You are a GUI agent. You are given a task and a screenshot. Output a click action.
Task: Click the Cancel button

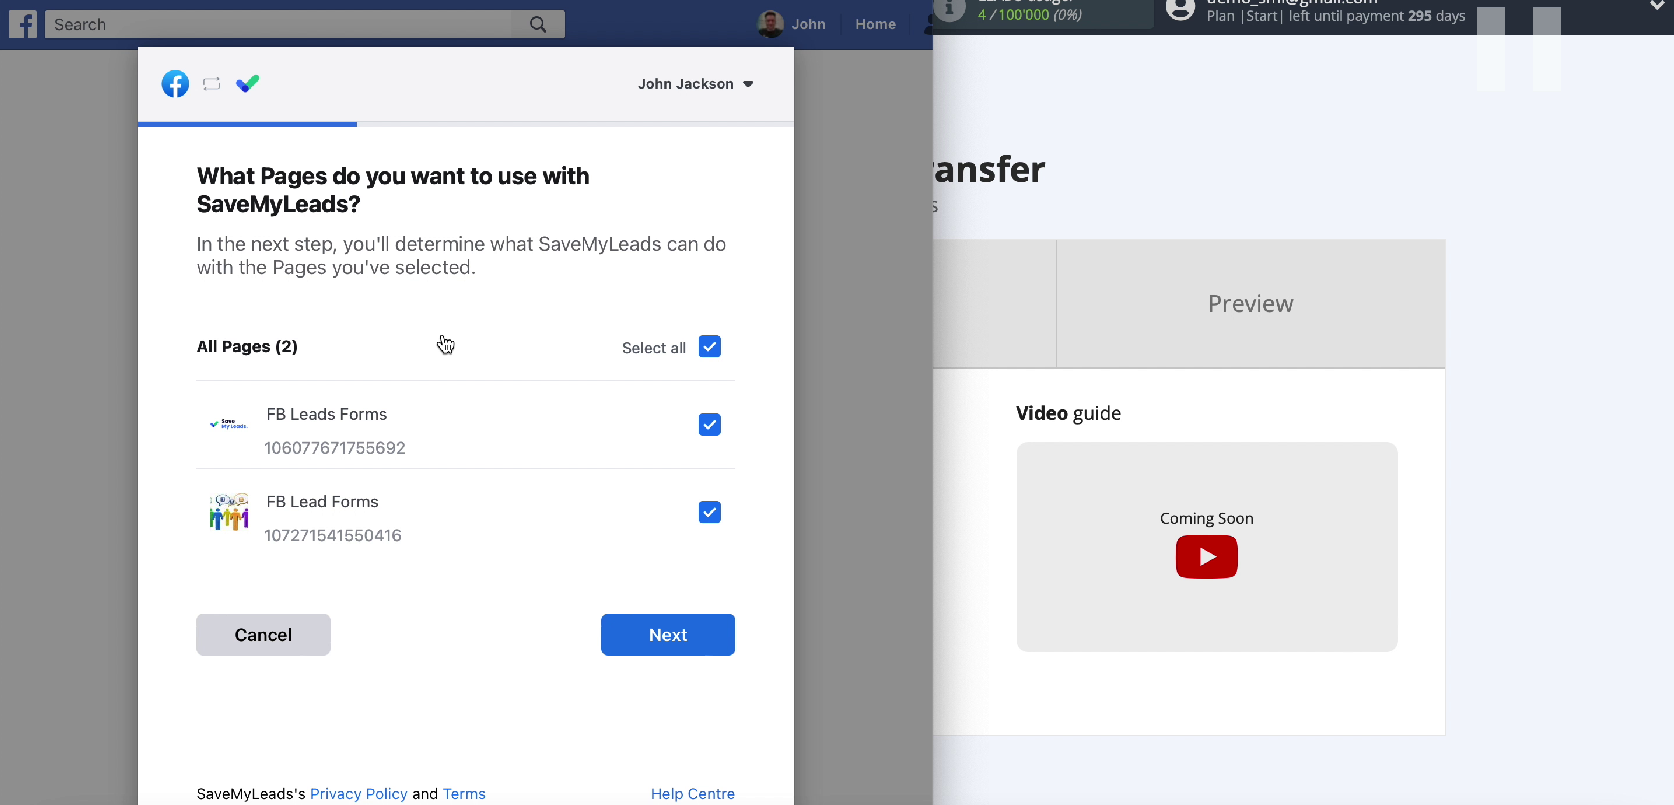click(x=263, y=635)
